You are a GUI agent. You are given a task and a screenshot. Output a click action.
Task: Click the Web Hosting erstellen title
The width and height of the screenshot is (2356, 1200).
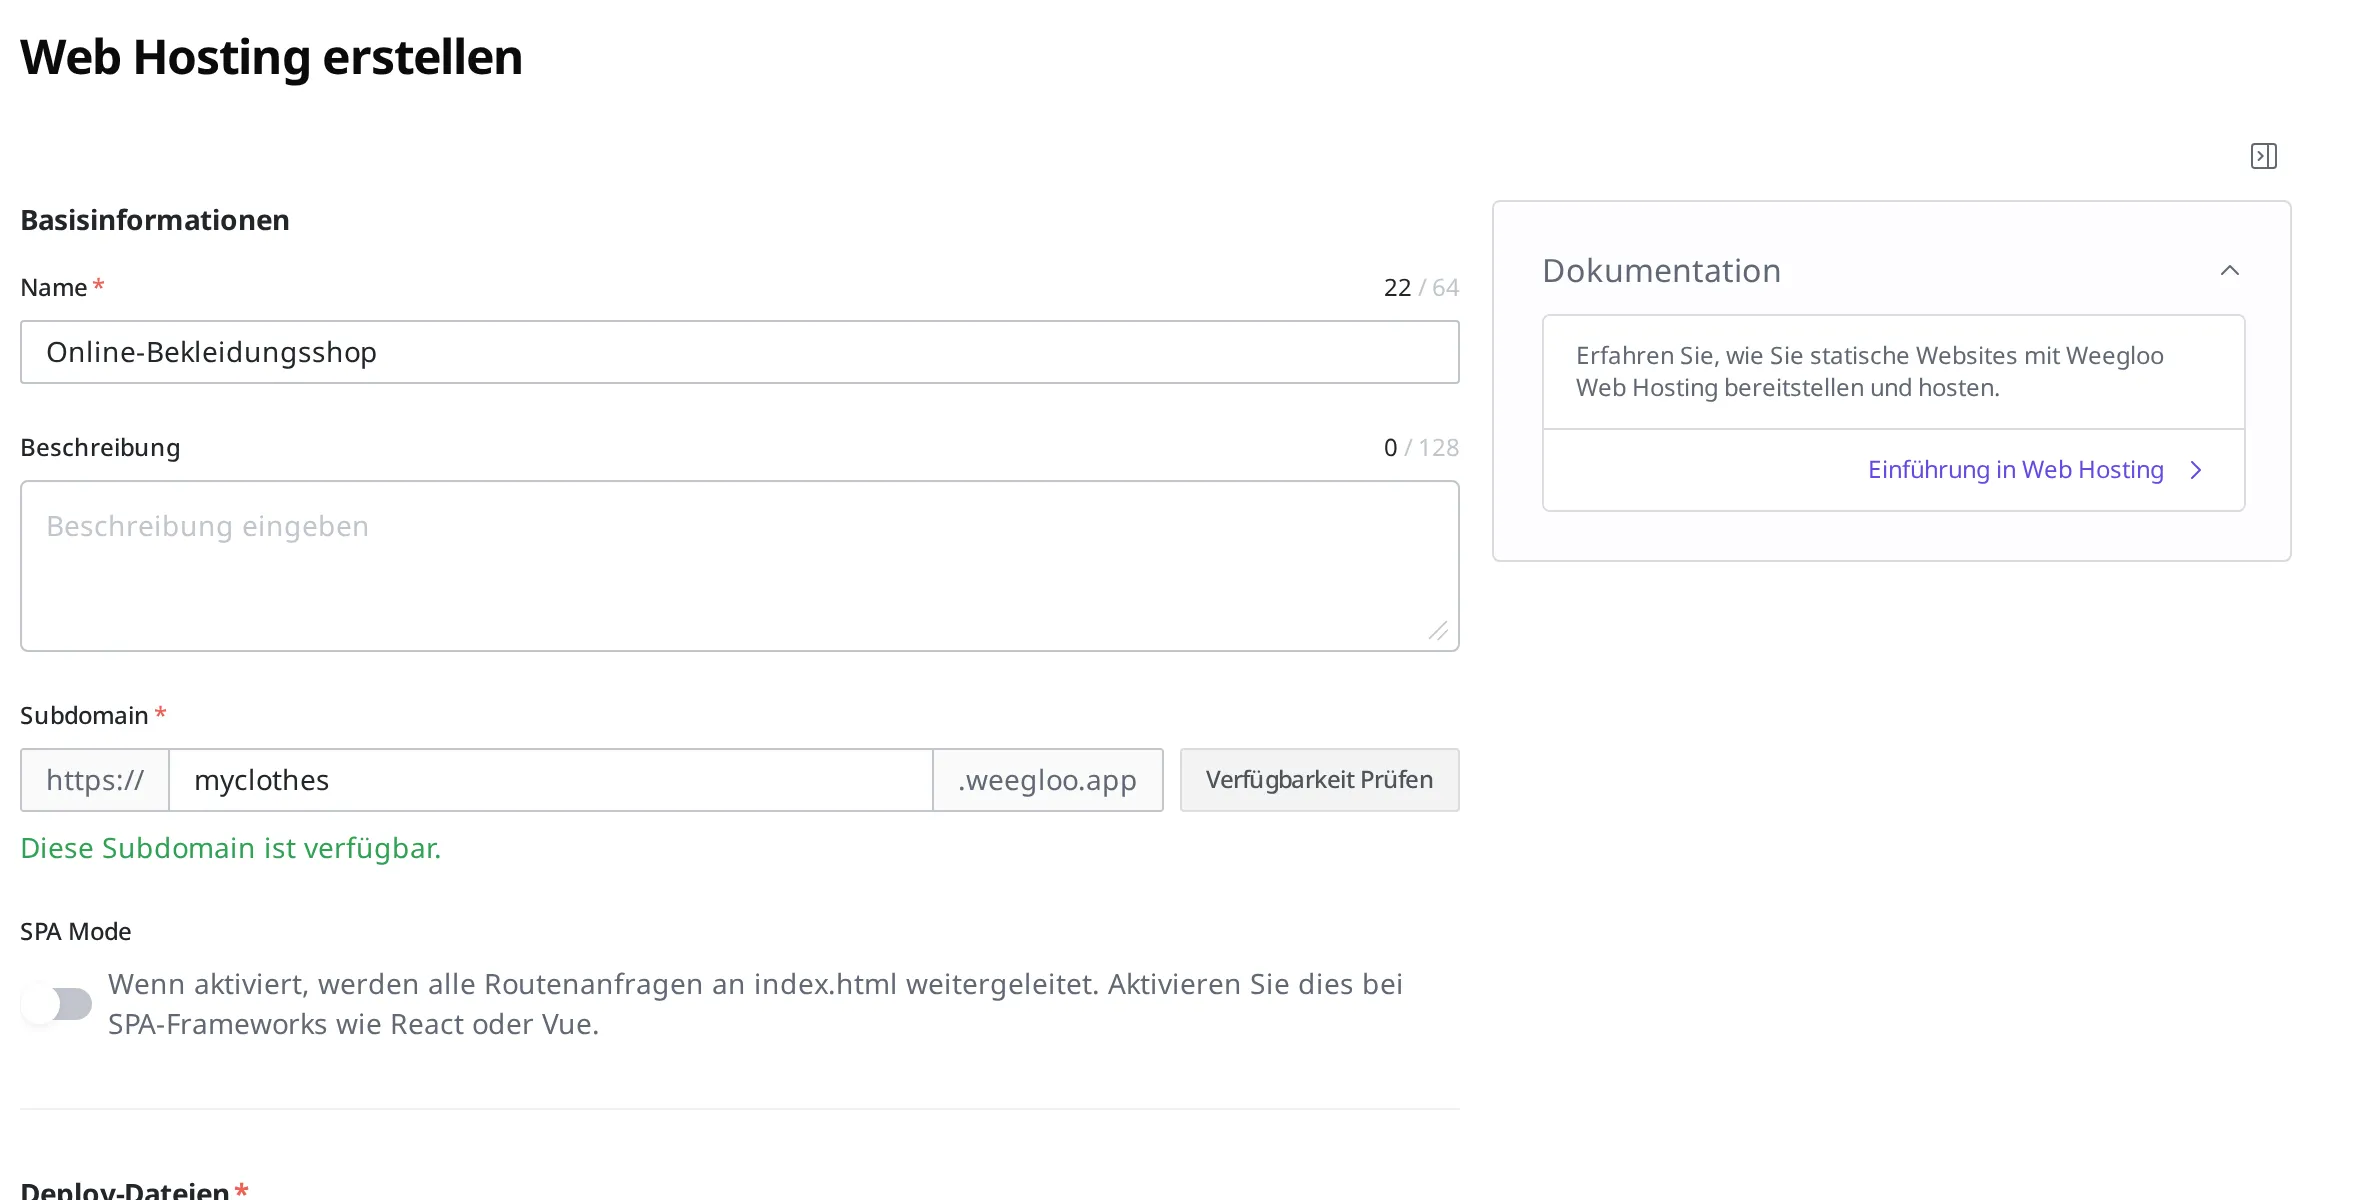pos(271,57)
